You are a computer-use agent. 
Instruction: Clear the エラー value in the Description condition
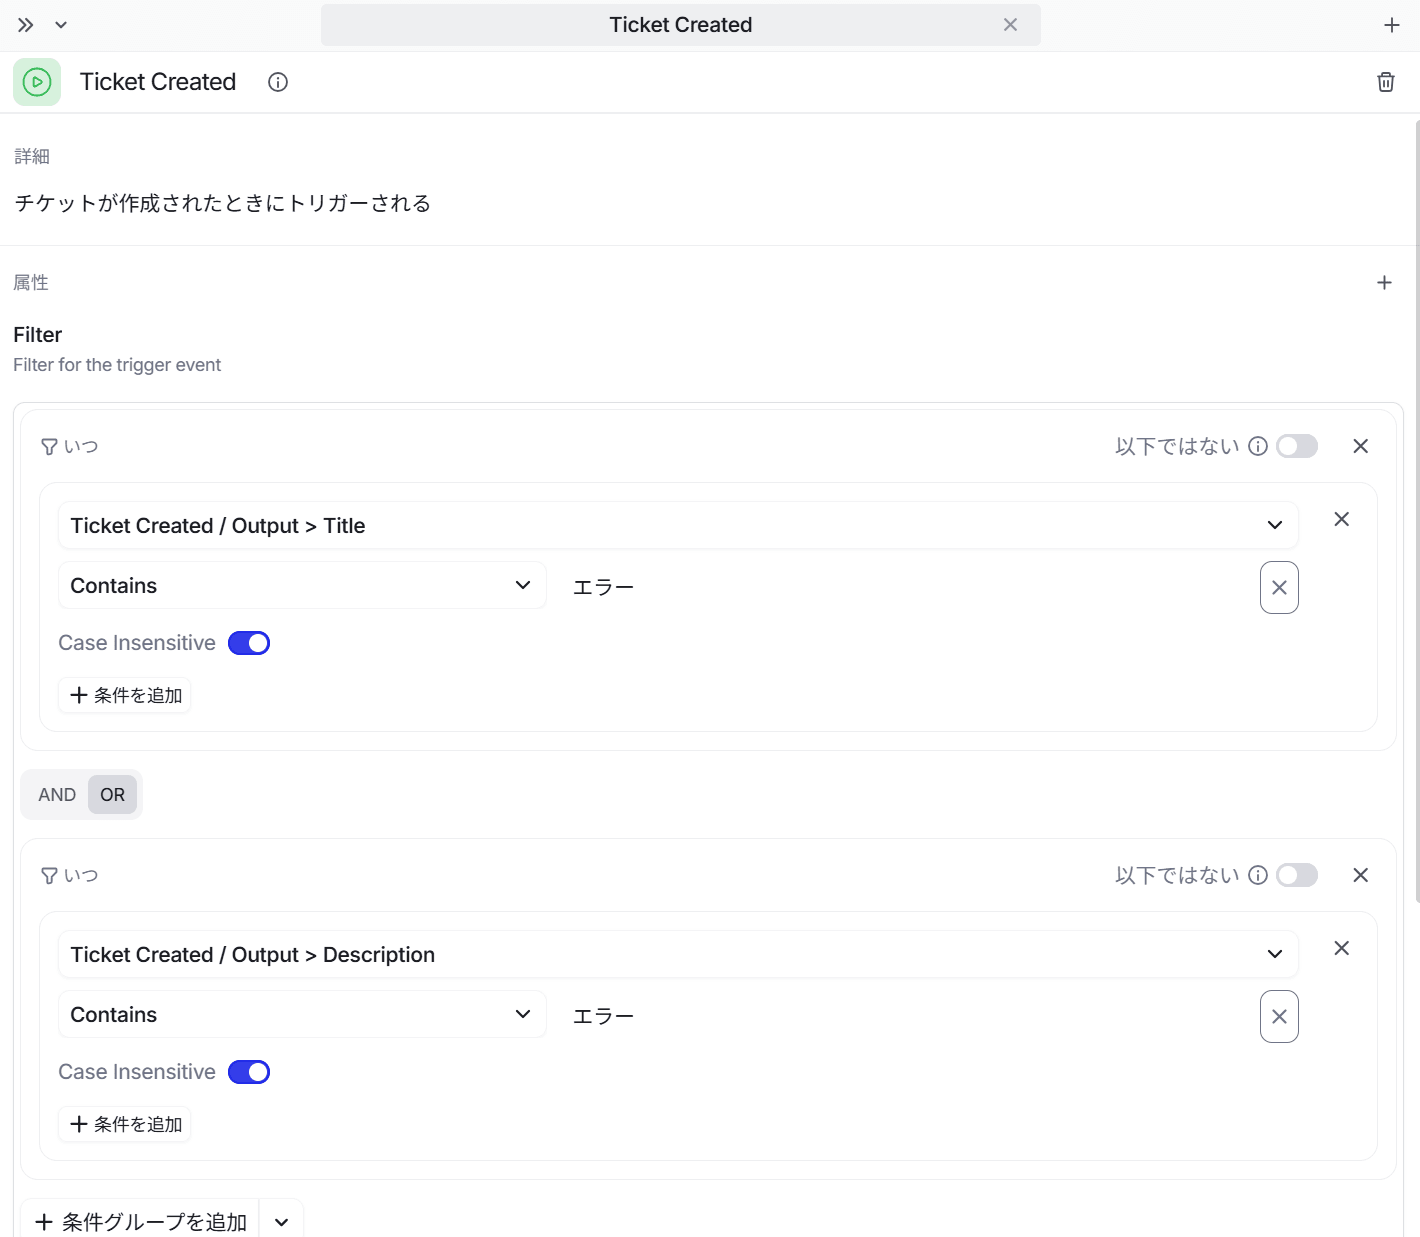tap(1279, 1016)
